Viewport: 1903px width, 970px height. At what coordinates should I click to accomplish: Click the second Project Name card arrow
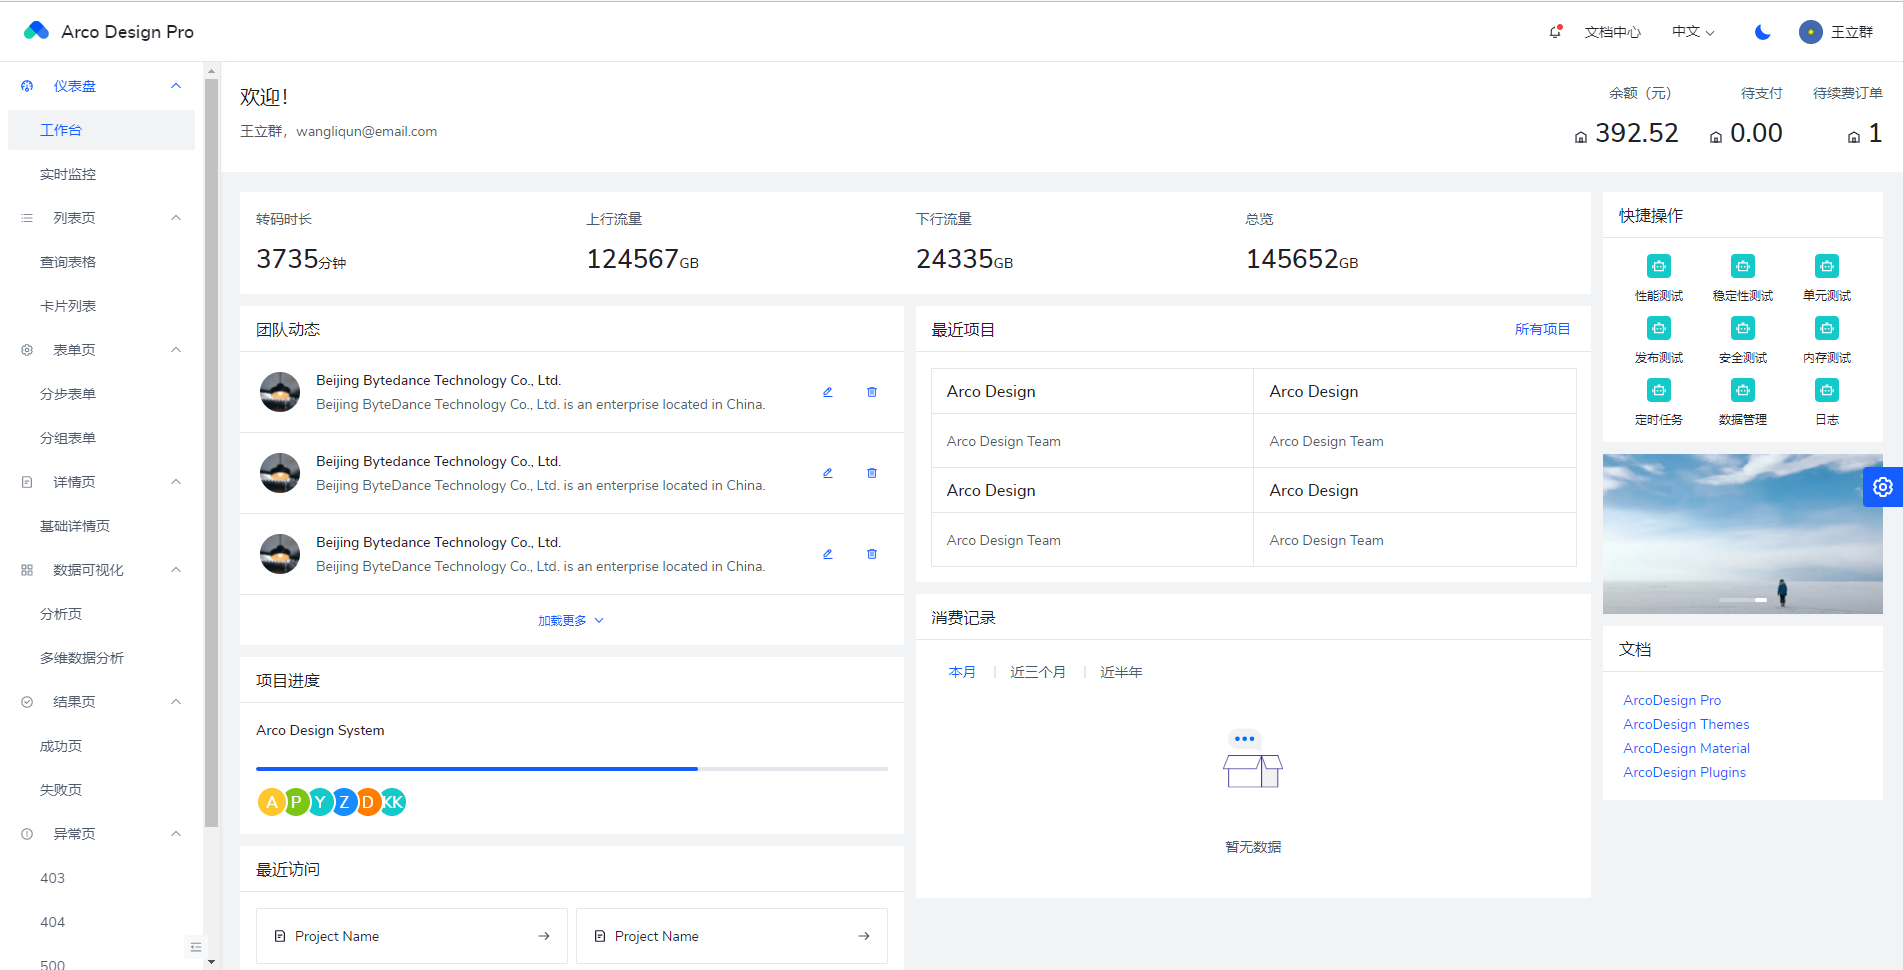click(x=864, y=936)
